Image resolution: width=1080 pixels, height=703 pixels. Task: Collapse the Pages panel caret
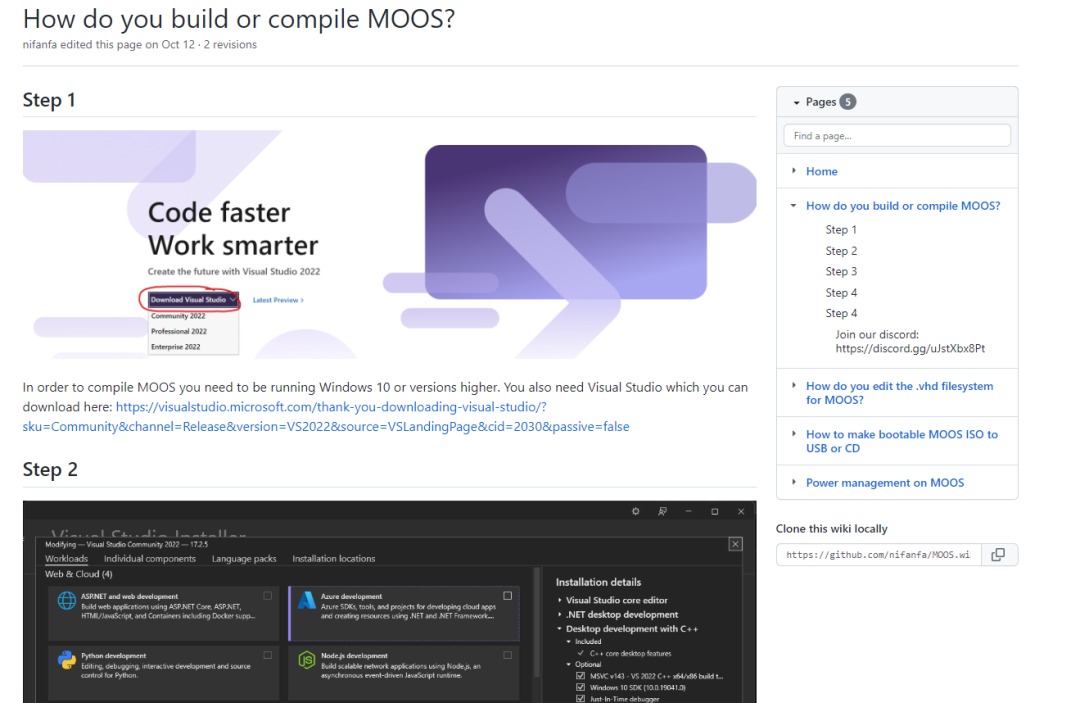point(796,103)
